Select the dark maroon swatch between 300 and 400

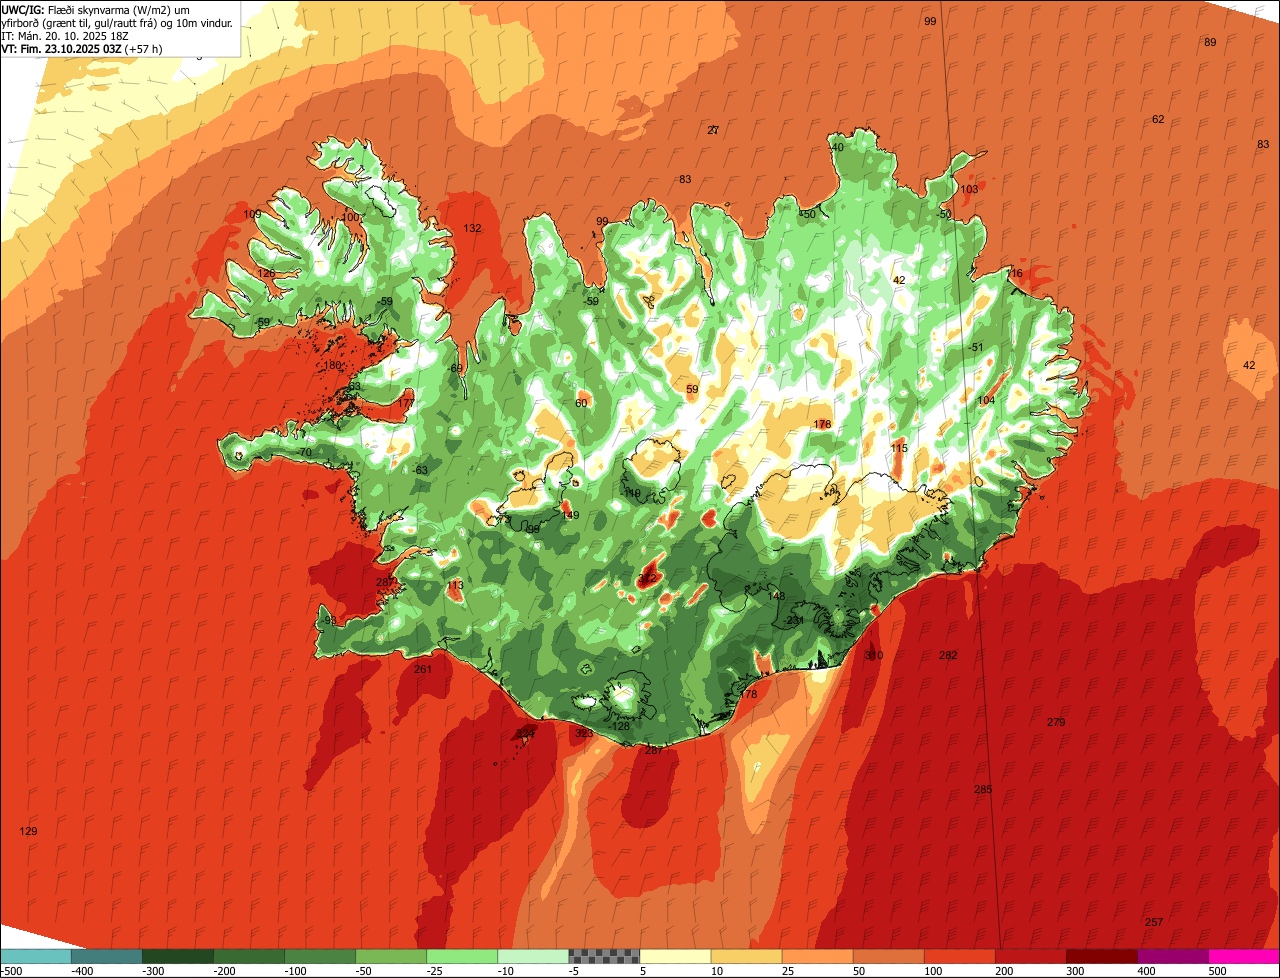click(x=1100, y=956)
